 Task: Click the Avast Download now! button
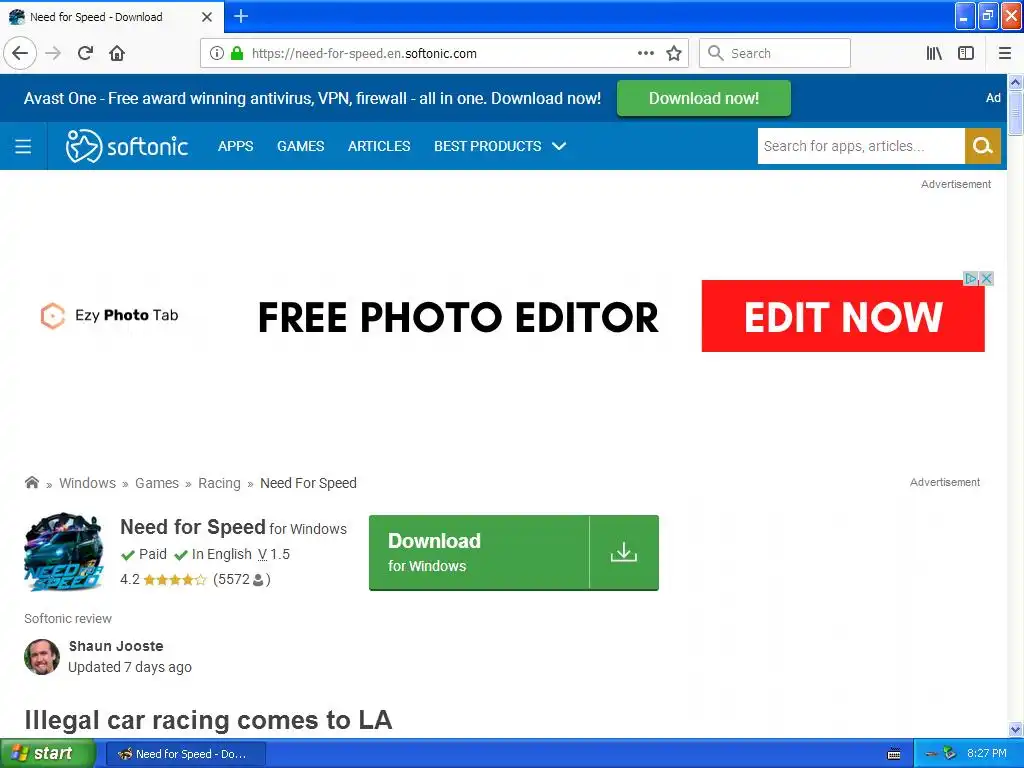tap(703, 98)
